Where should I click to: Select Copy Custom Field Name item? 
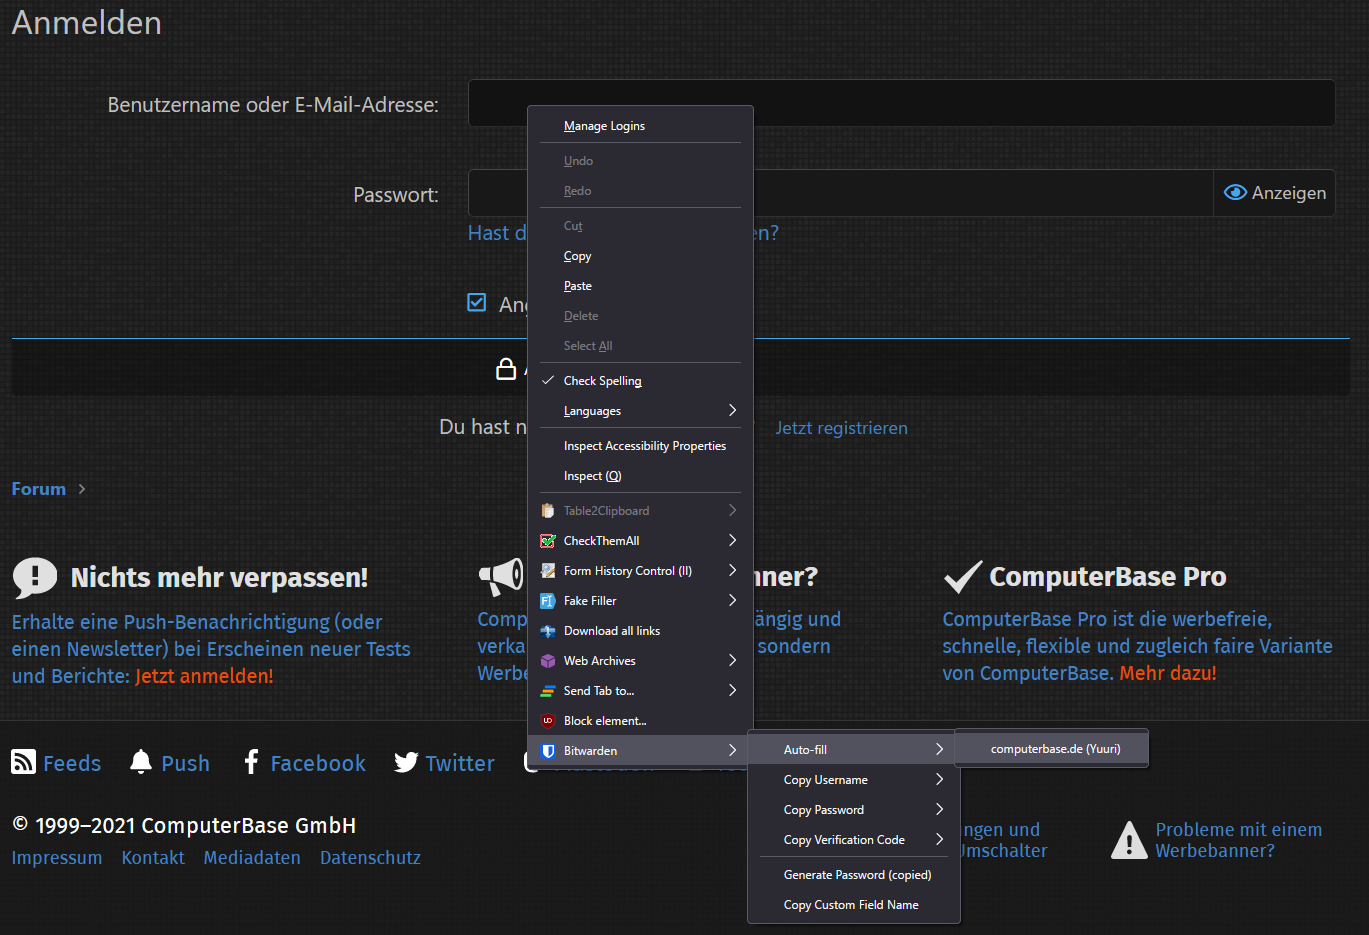tap(854, 905)
